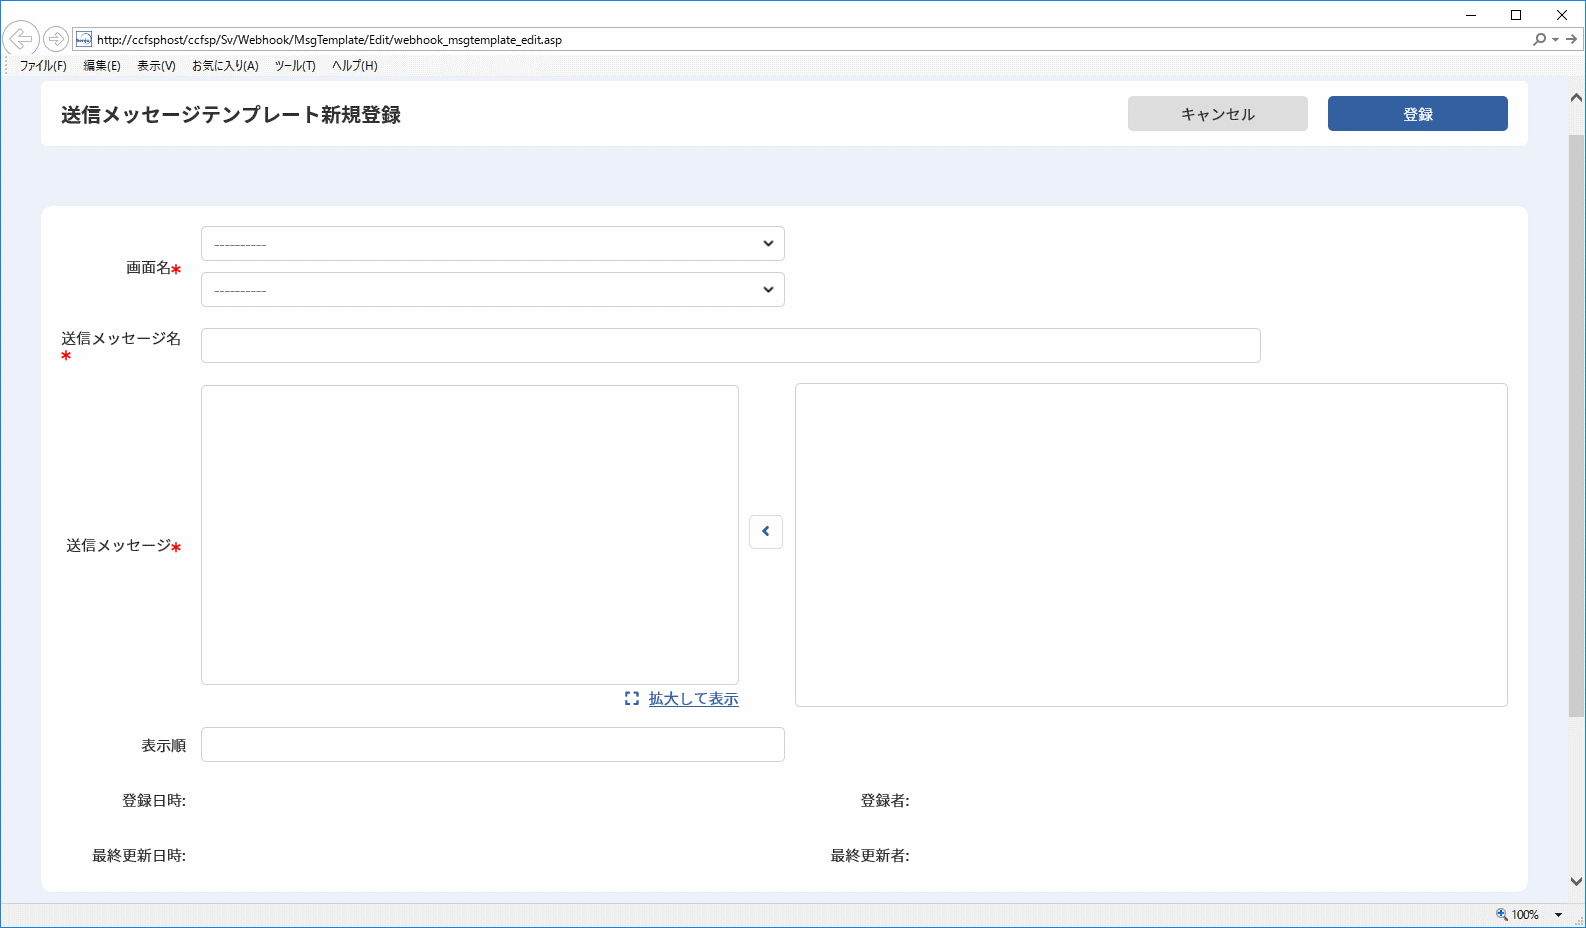
Task: Click the キャンセル button
Action: click(1218, 114)
